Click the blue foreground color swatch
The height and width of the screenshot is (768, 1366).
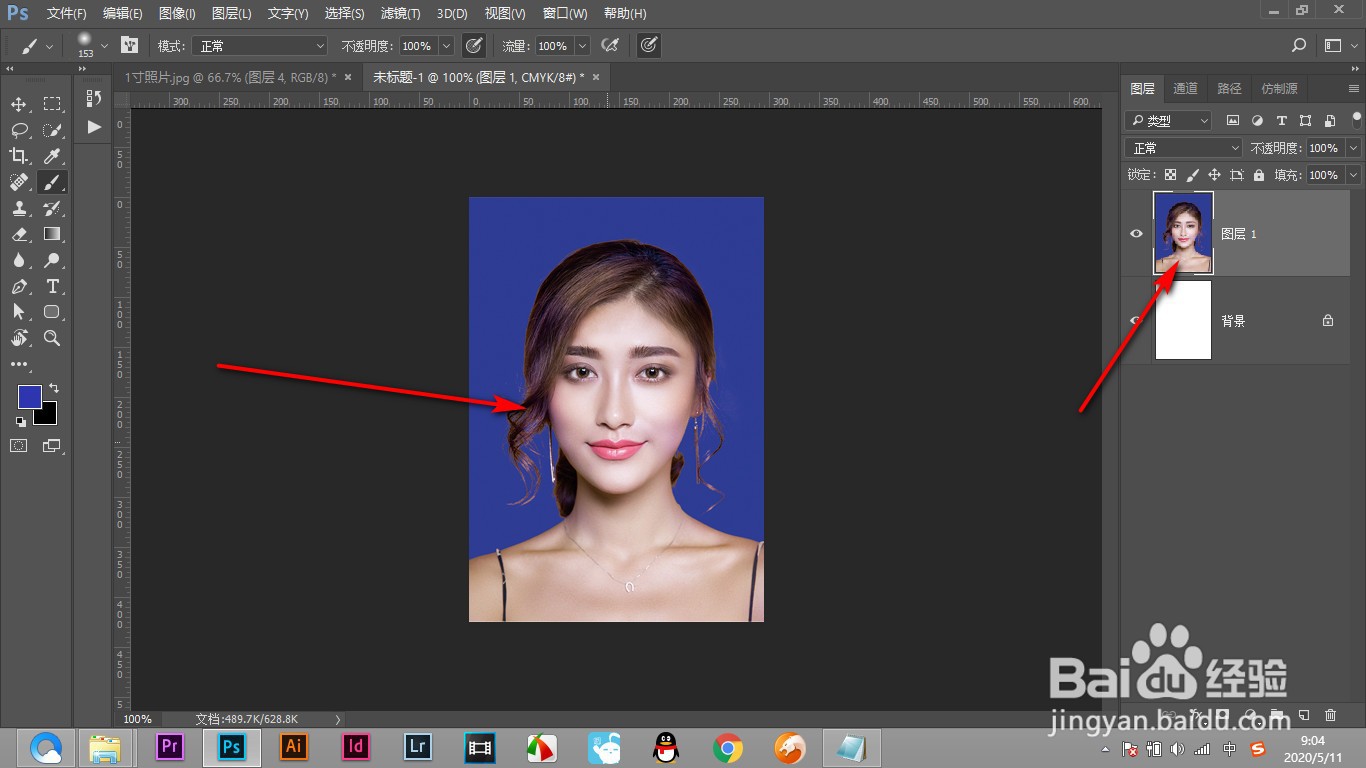(29, 396)
